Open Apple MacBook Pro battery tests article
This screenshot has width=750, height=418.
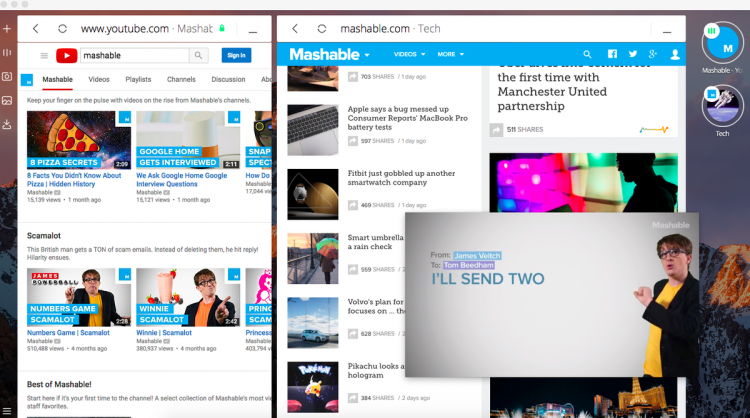tap(408, 118)
